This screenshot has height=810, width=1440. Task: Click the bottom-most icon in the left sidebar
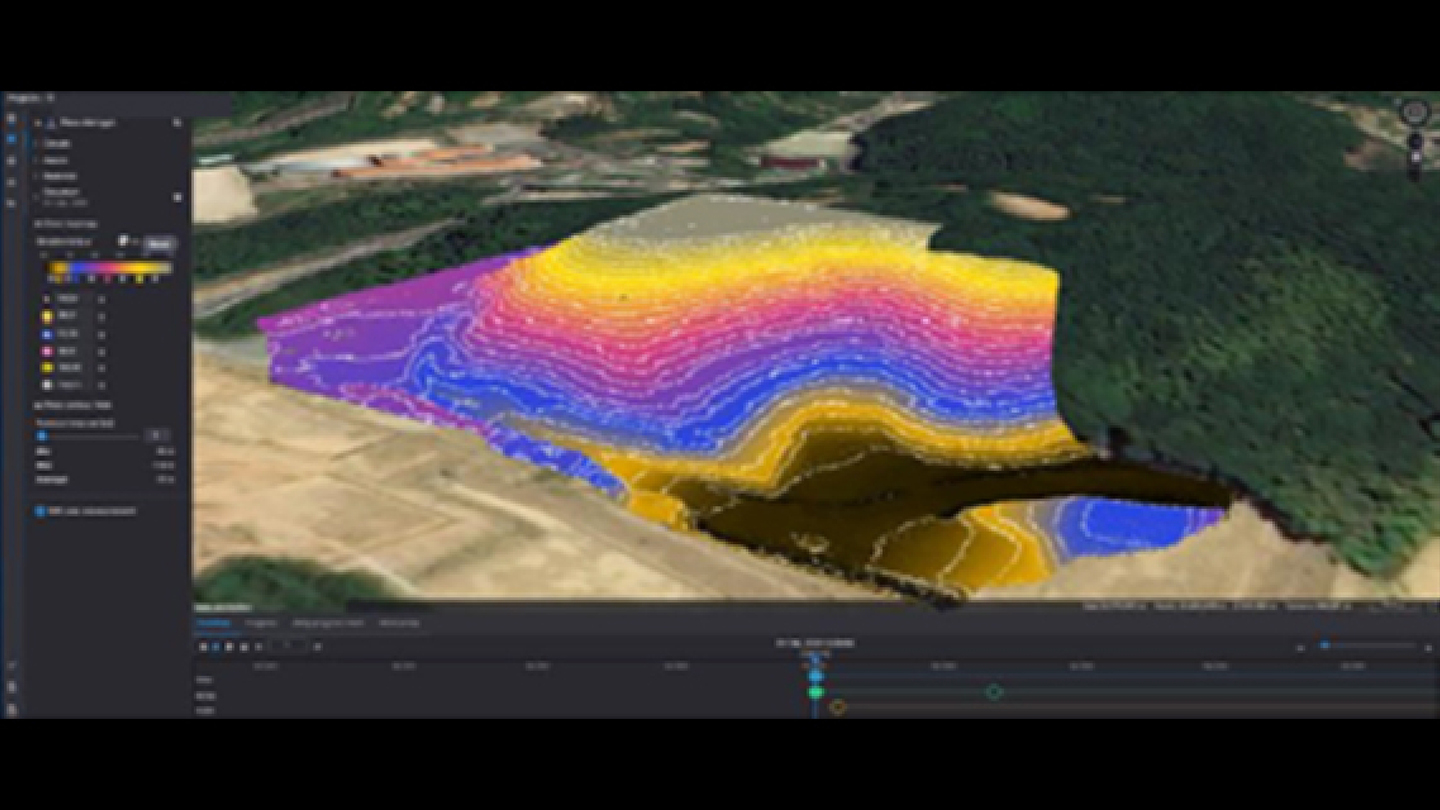click(x=11, y=708)
